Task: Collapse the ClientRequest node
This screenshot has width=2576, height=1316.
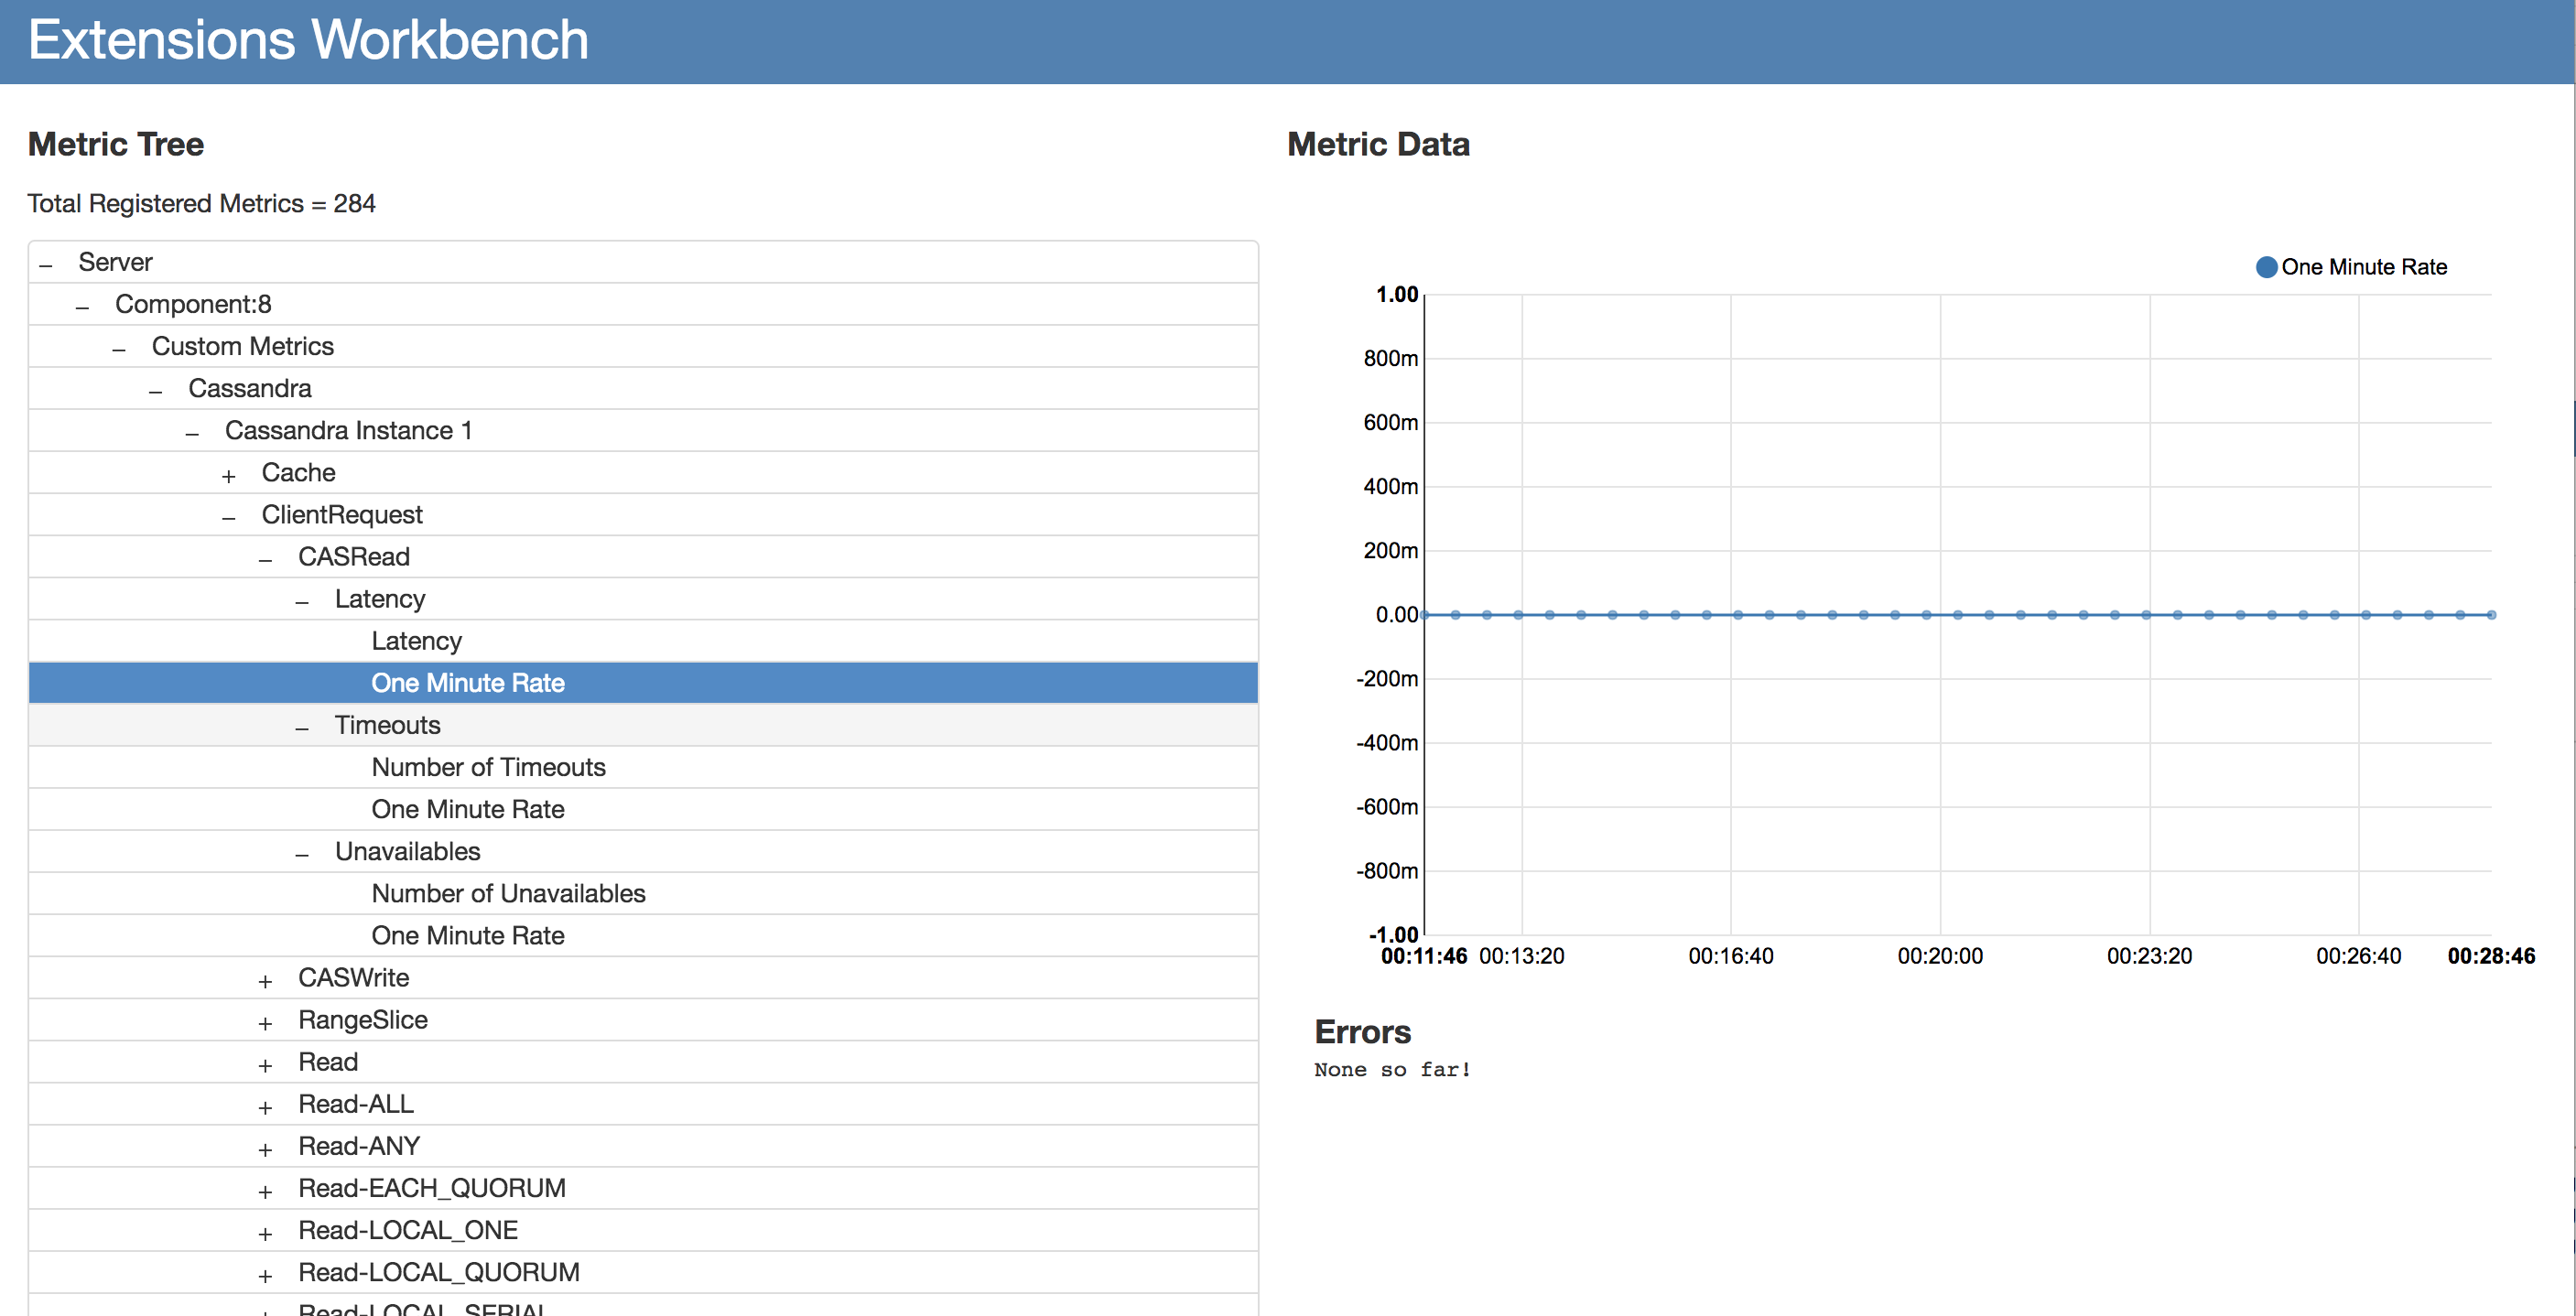Action: point(229,517)
